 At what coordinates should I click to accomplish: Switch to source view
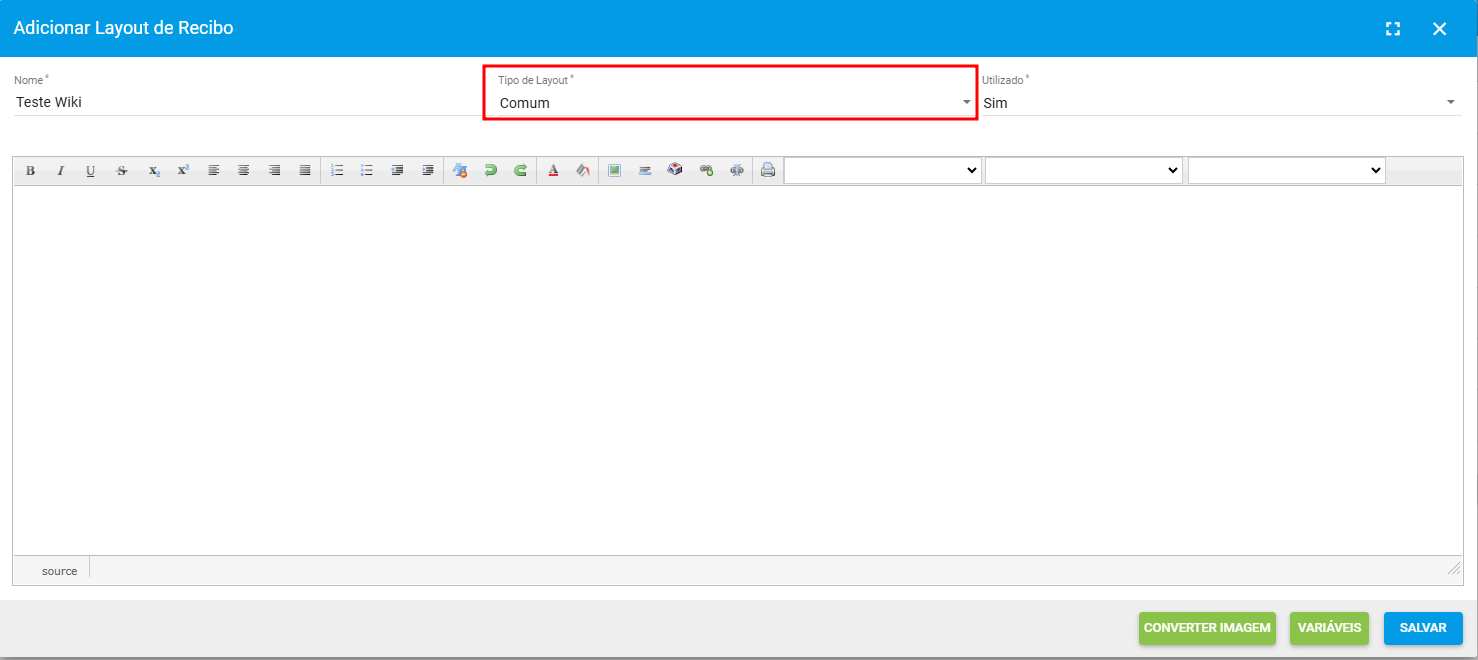tap(59, 571)
